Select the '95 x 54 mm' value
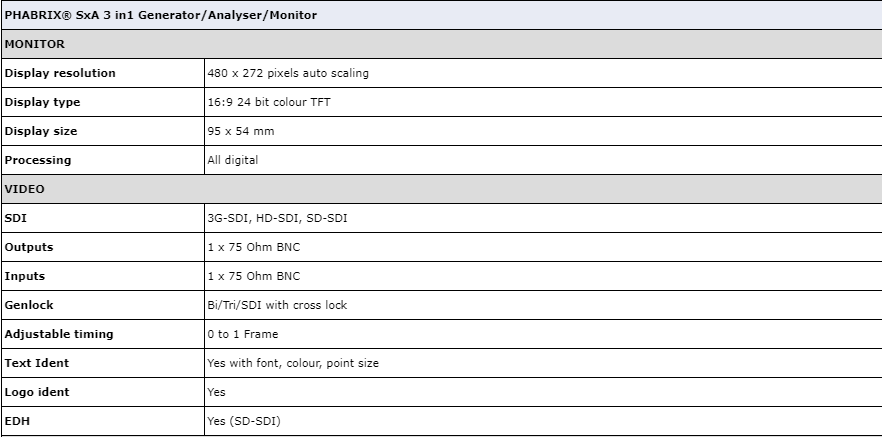This screenshot has height=437, width=882. tap(240, 131)
